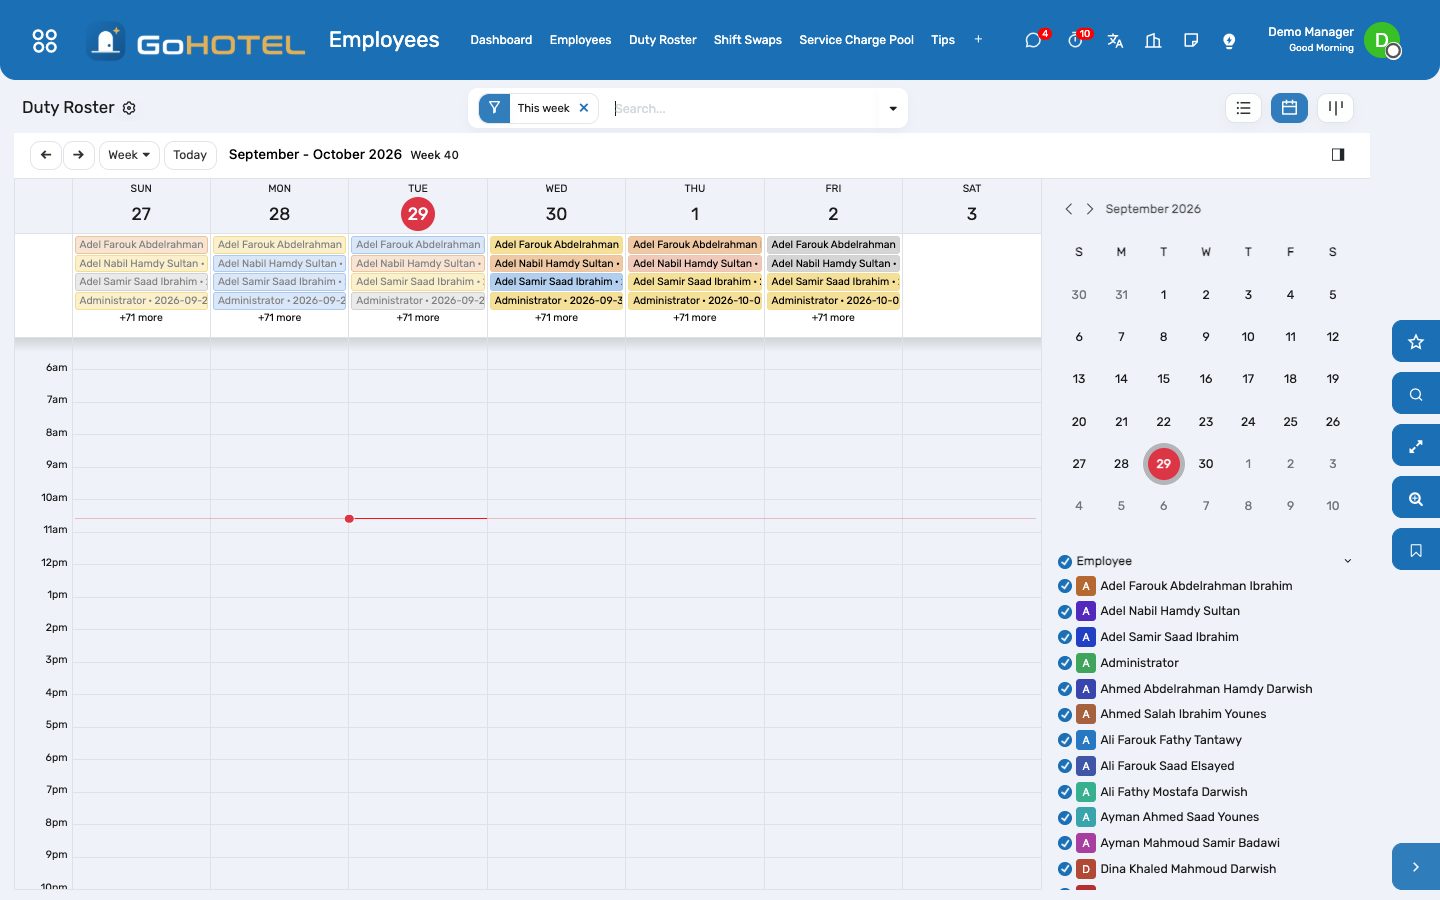The height and width of the screenshot is (900, 1440).
Task: Select September 15 in the mini calendar
Action: point(1163,379)
